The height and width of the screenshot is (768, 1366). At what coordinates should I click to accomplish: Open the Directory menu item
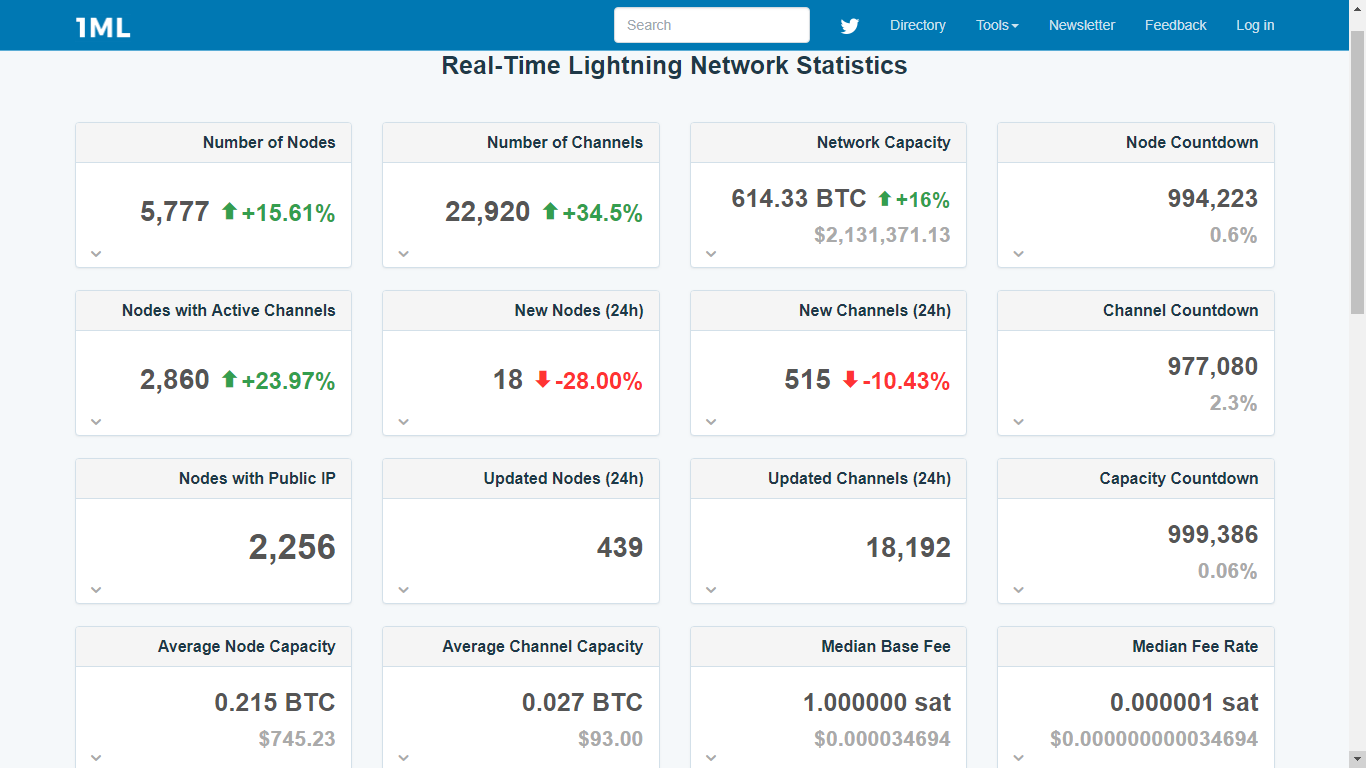917,25
